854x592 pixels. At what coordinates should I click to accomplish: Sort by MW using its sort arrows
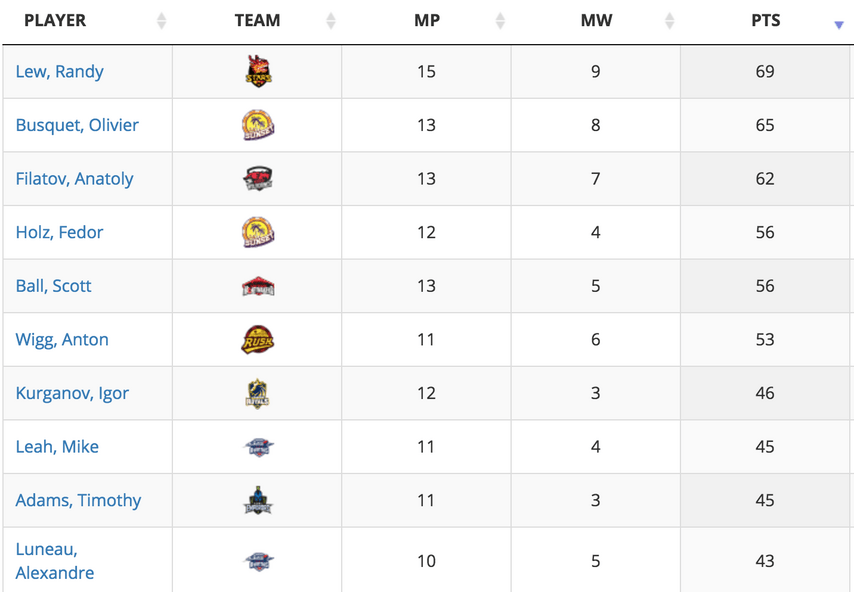click(669, 21)
